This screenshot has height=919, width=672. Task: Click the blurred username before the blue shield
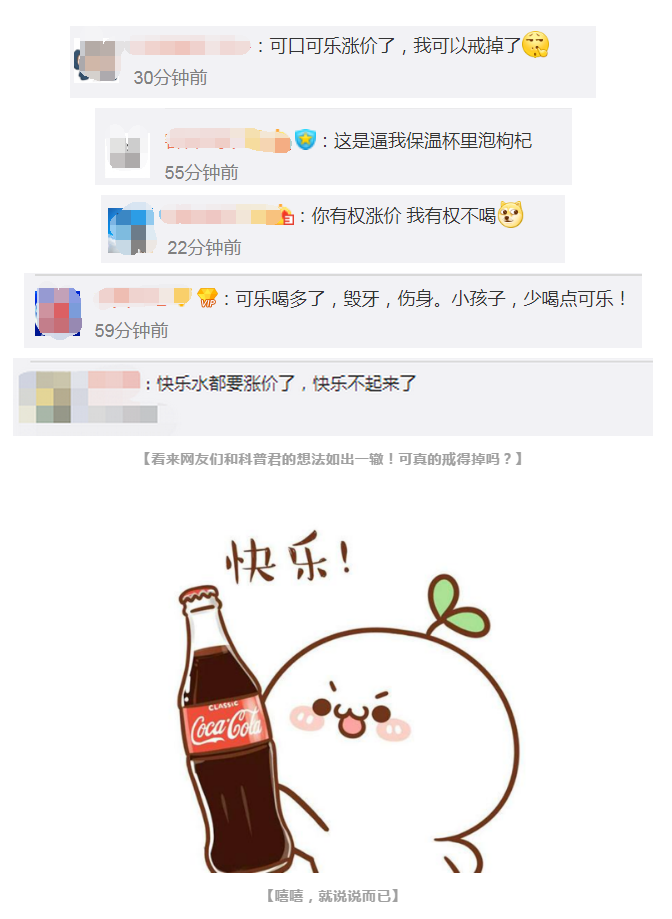[x=228, y=141]
